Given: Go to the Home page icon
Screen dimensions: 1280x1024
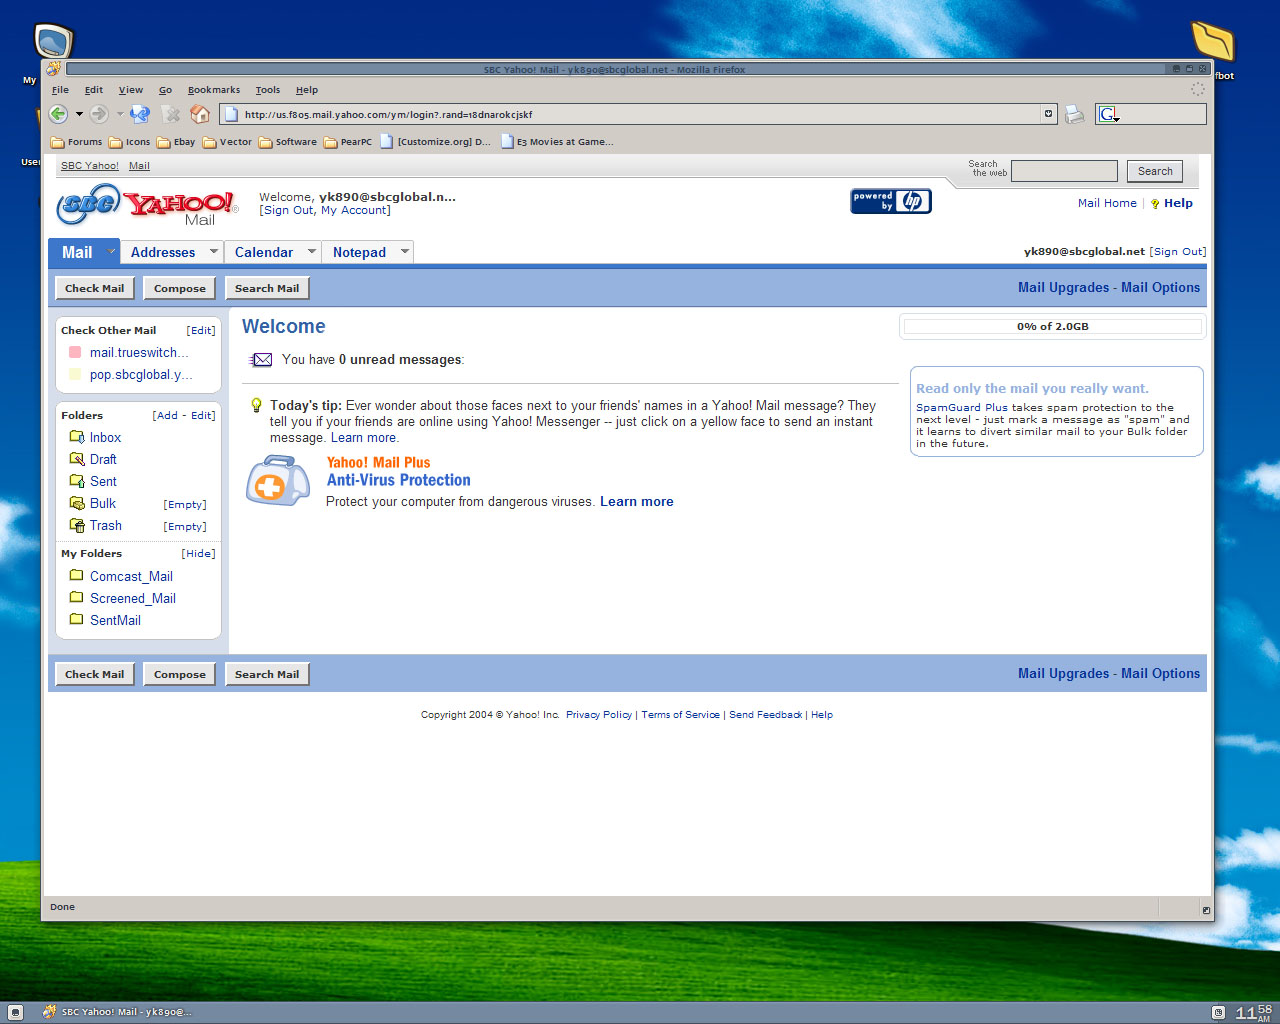Looking at the screenshot, I should [x=200, y=114].
